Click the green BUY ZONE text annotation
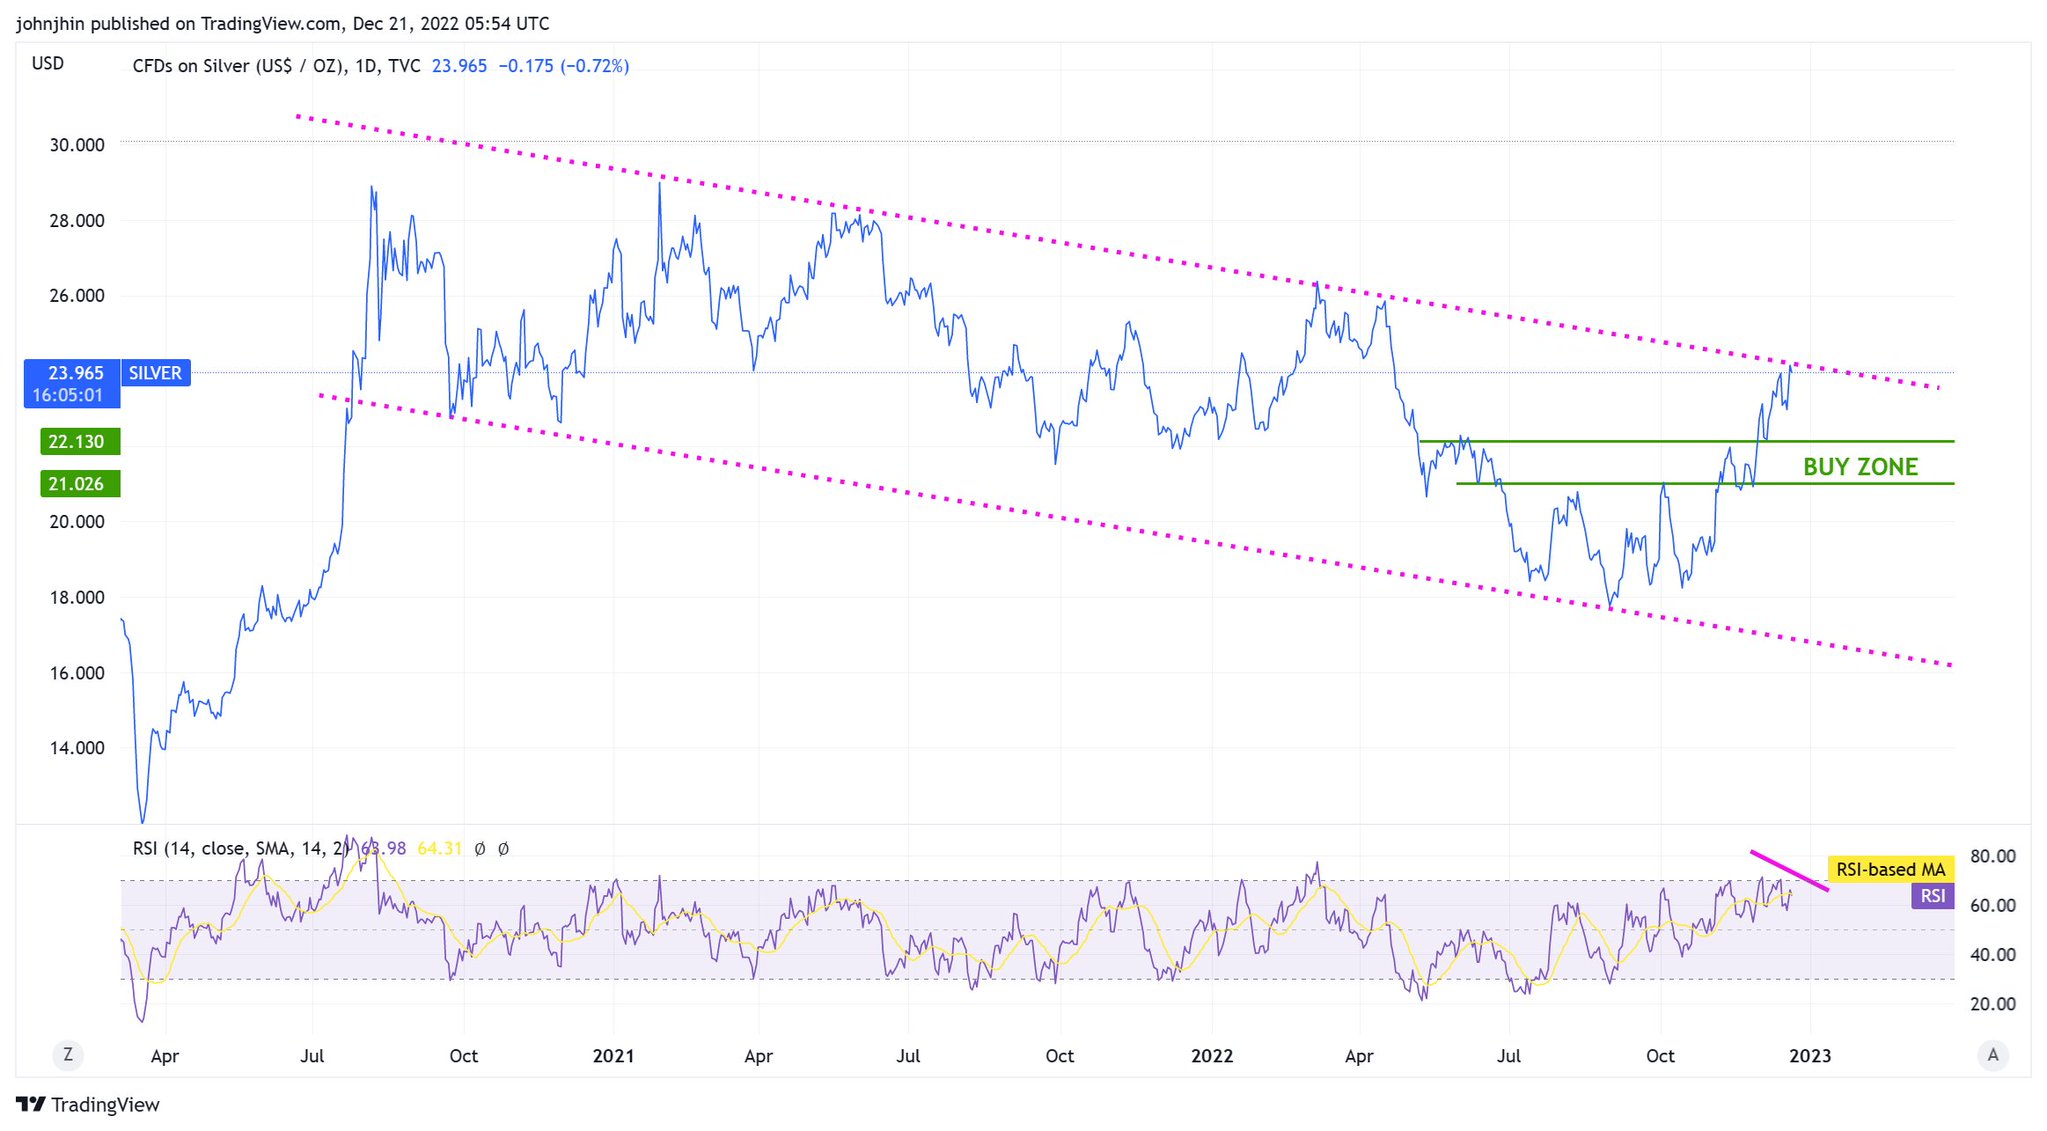 pyautogui.click(x=1860, y=466)
